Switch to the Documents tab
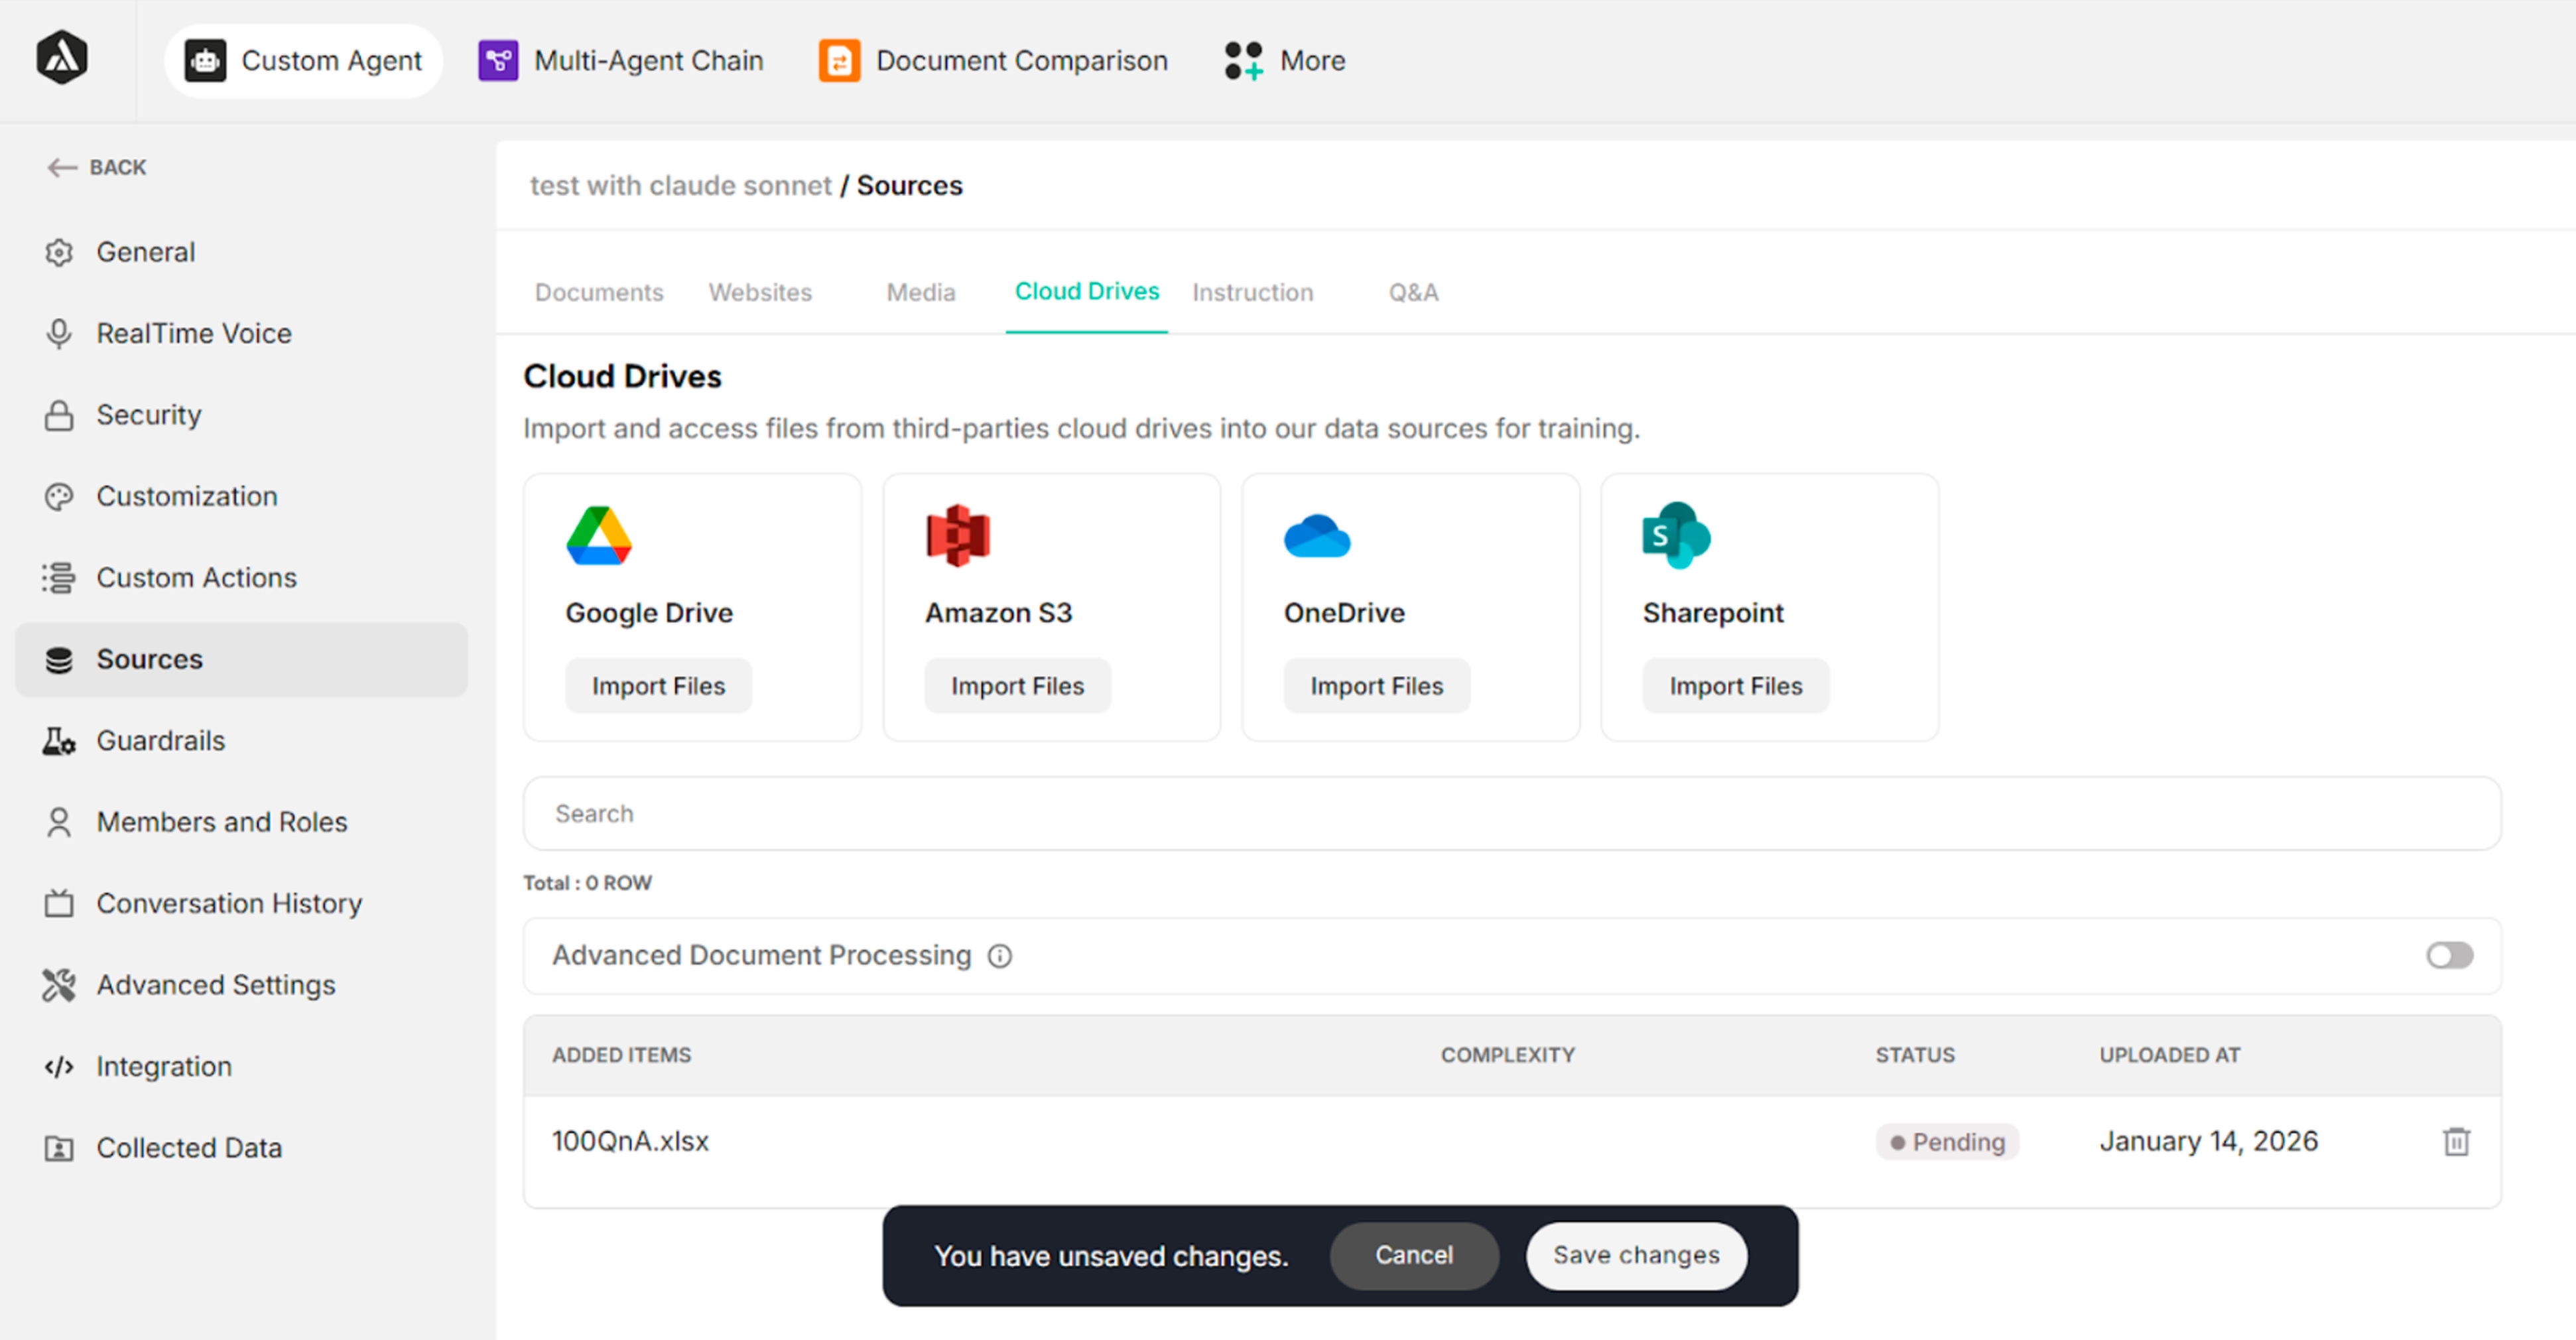 tap(598, 292)
